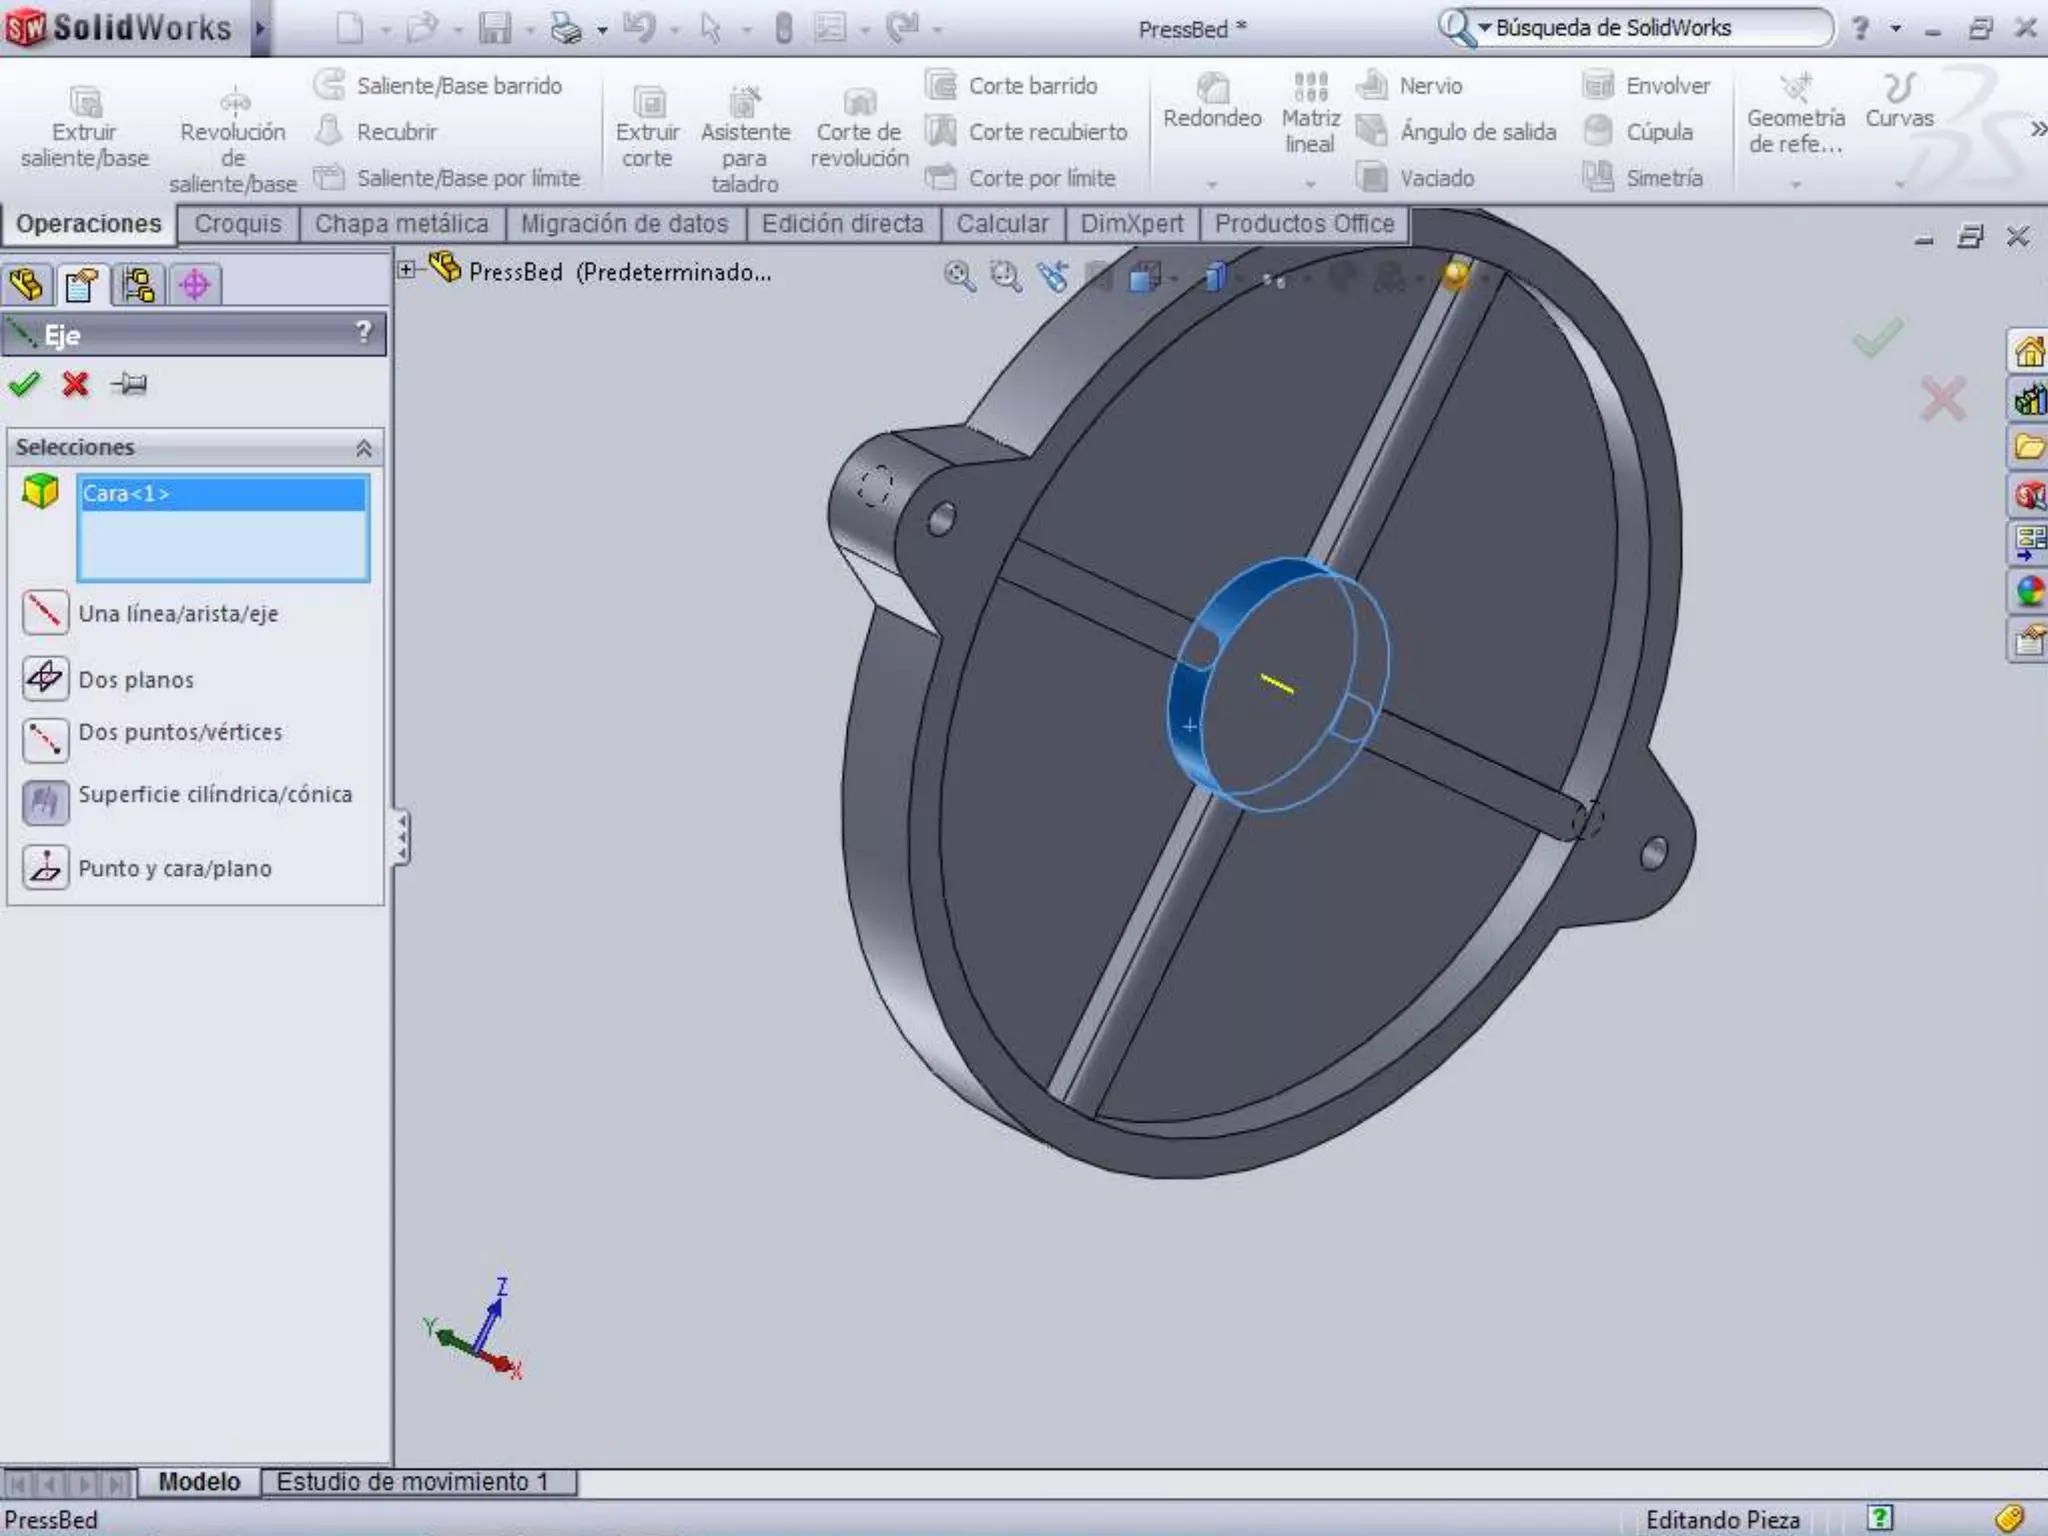Switch to the Croquis tab

(238, 224)
